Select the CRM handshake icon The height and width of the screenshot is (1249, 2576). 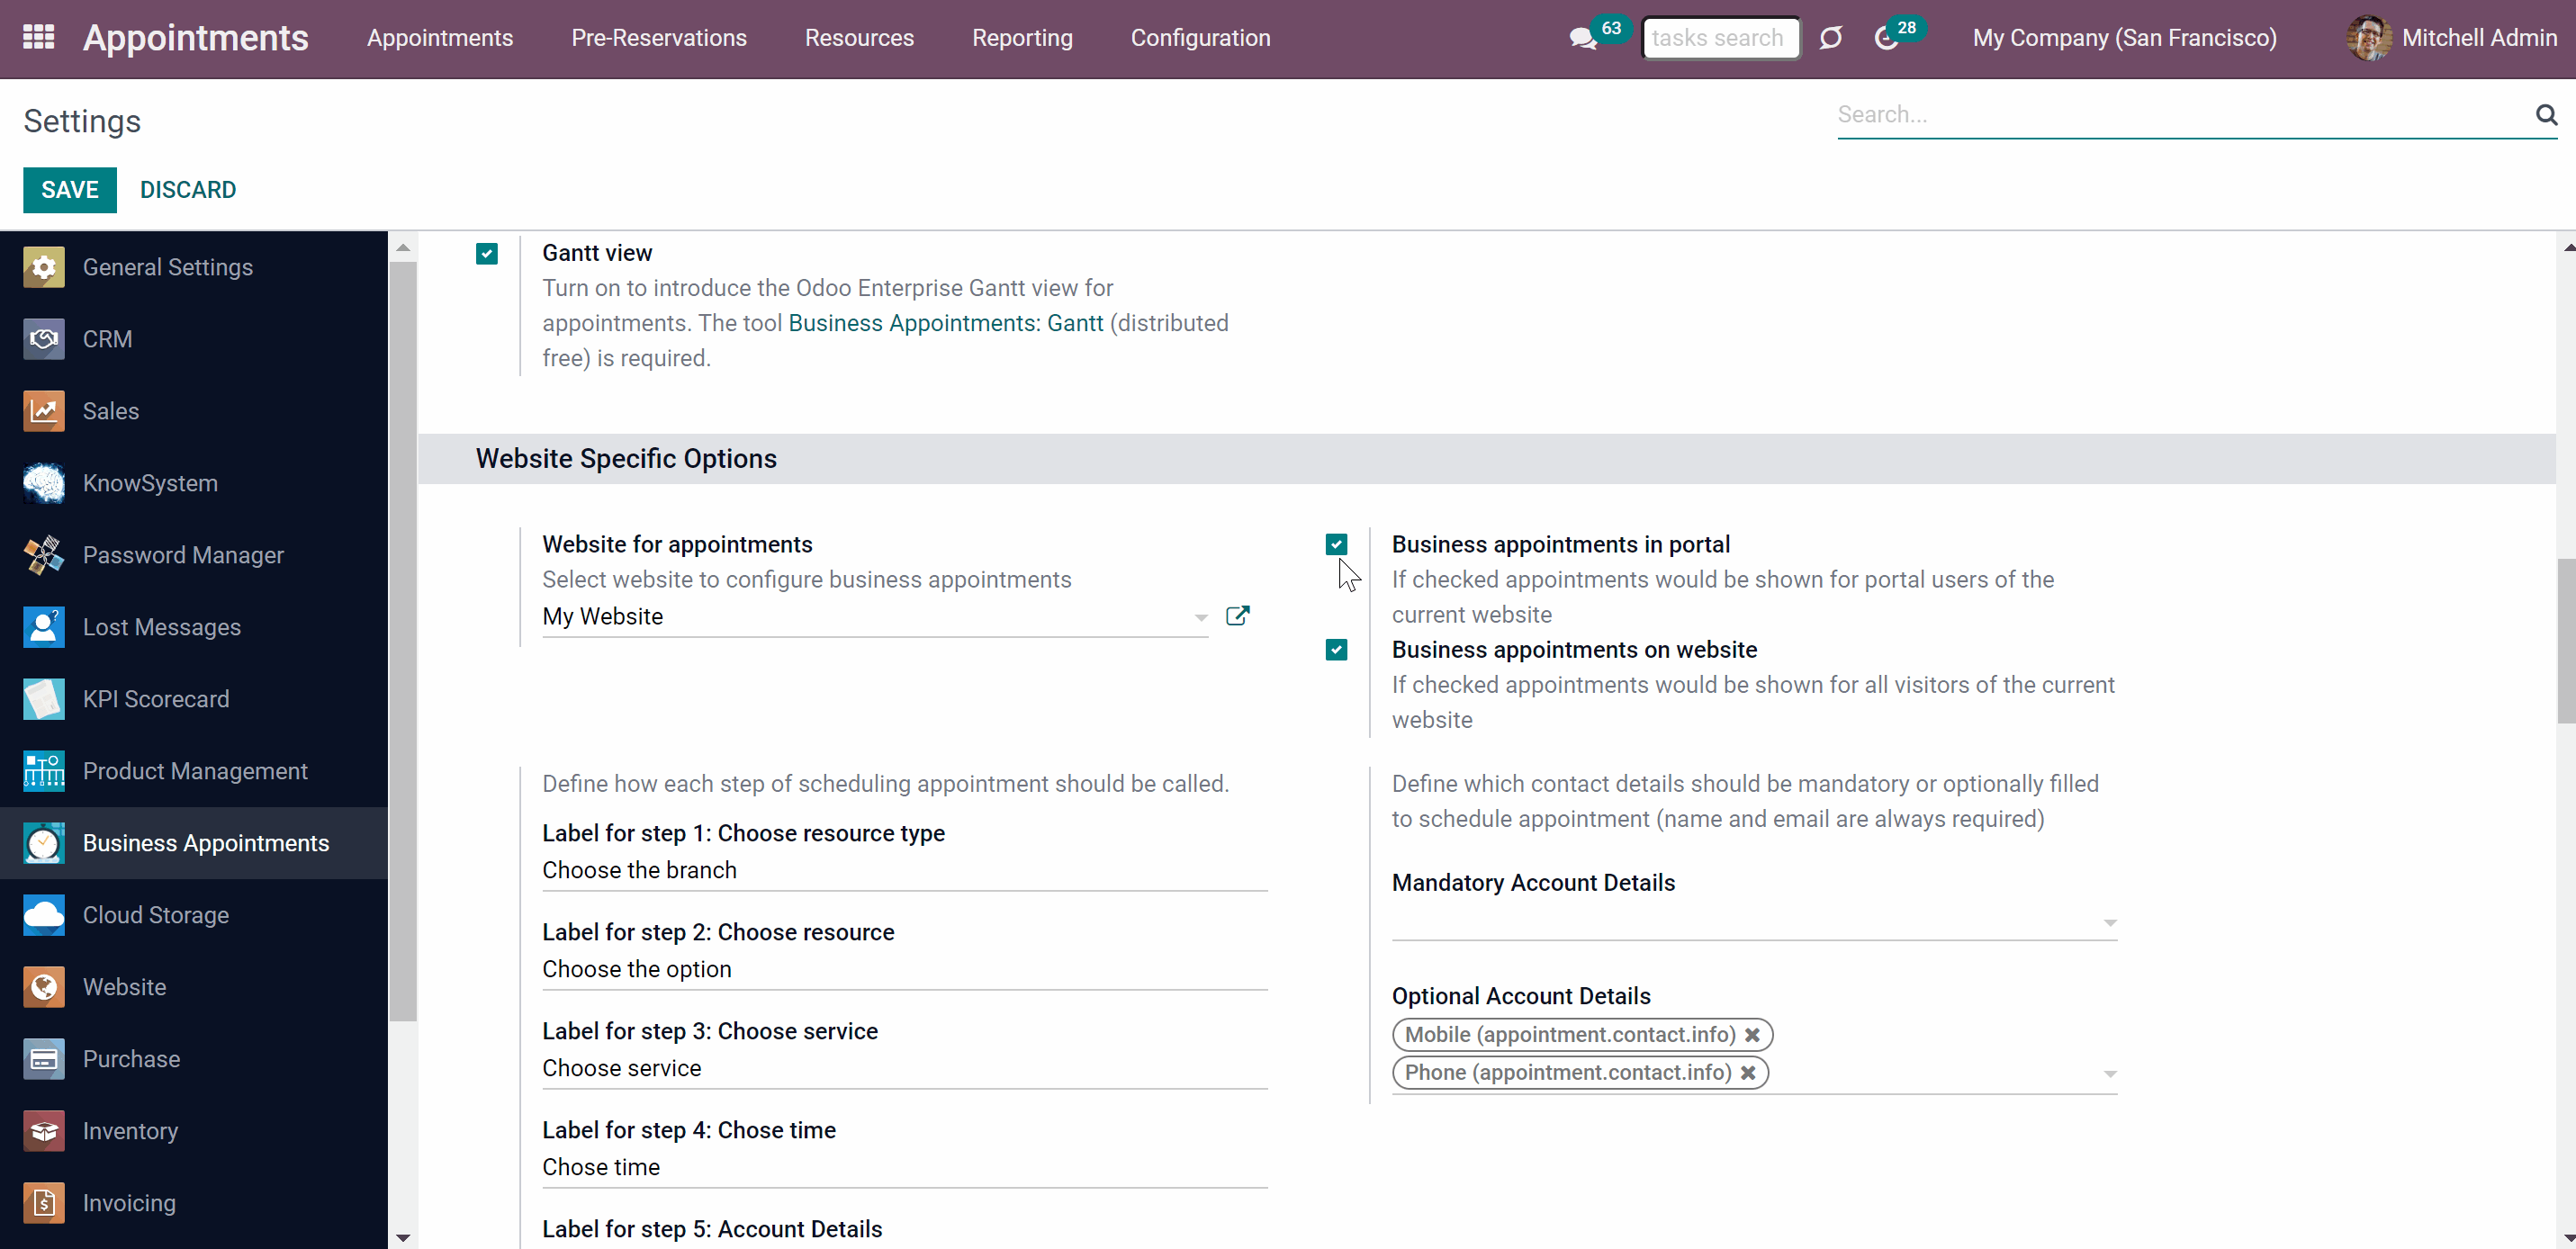tap(44, 339)
